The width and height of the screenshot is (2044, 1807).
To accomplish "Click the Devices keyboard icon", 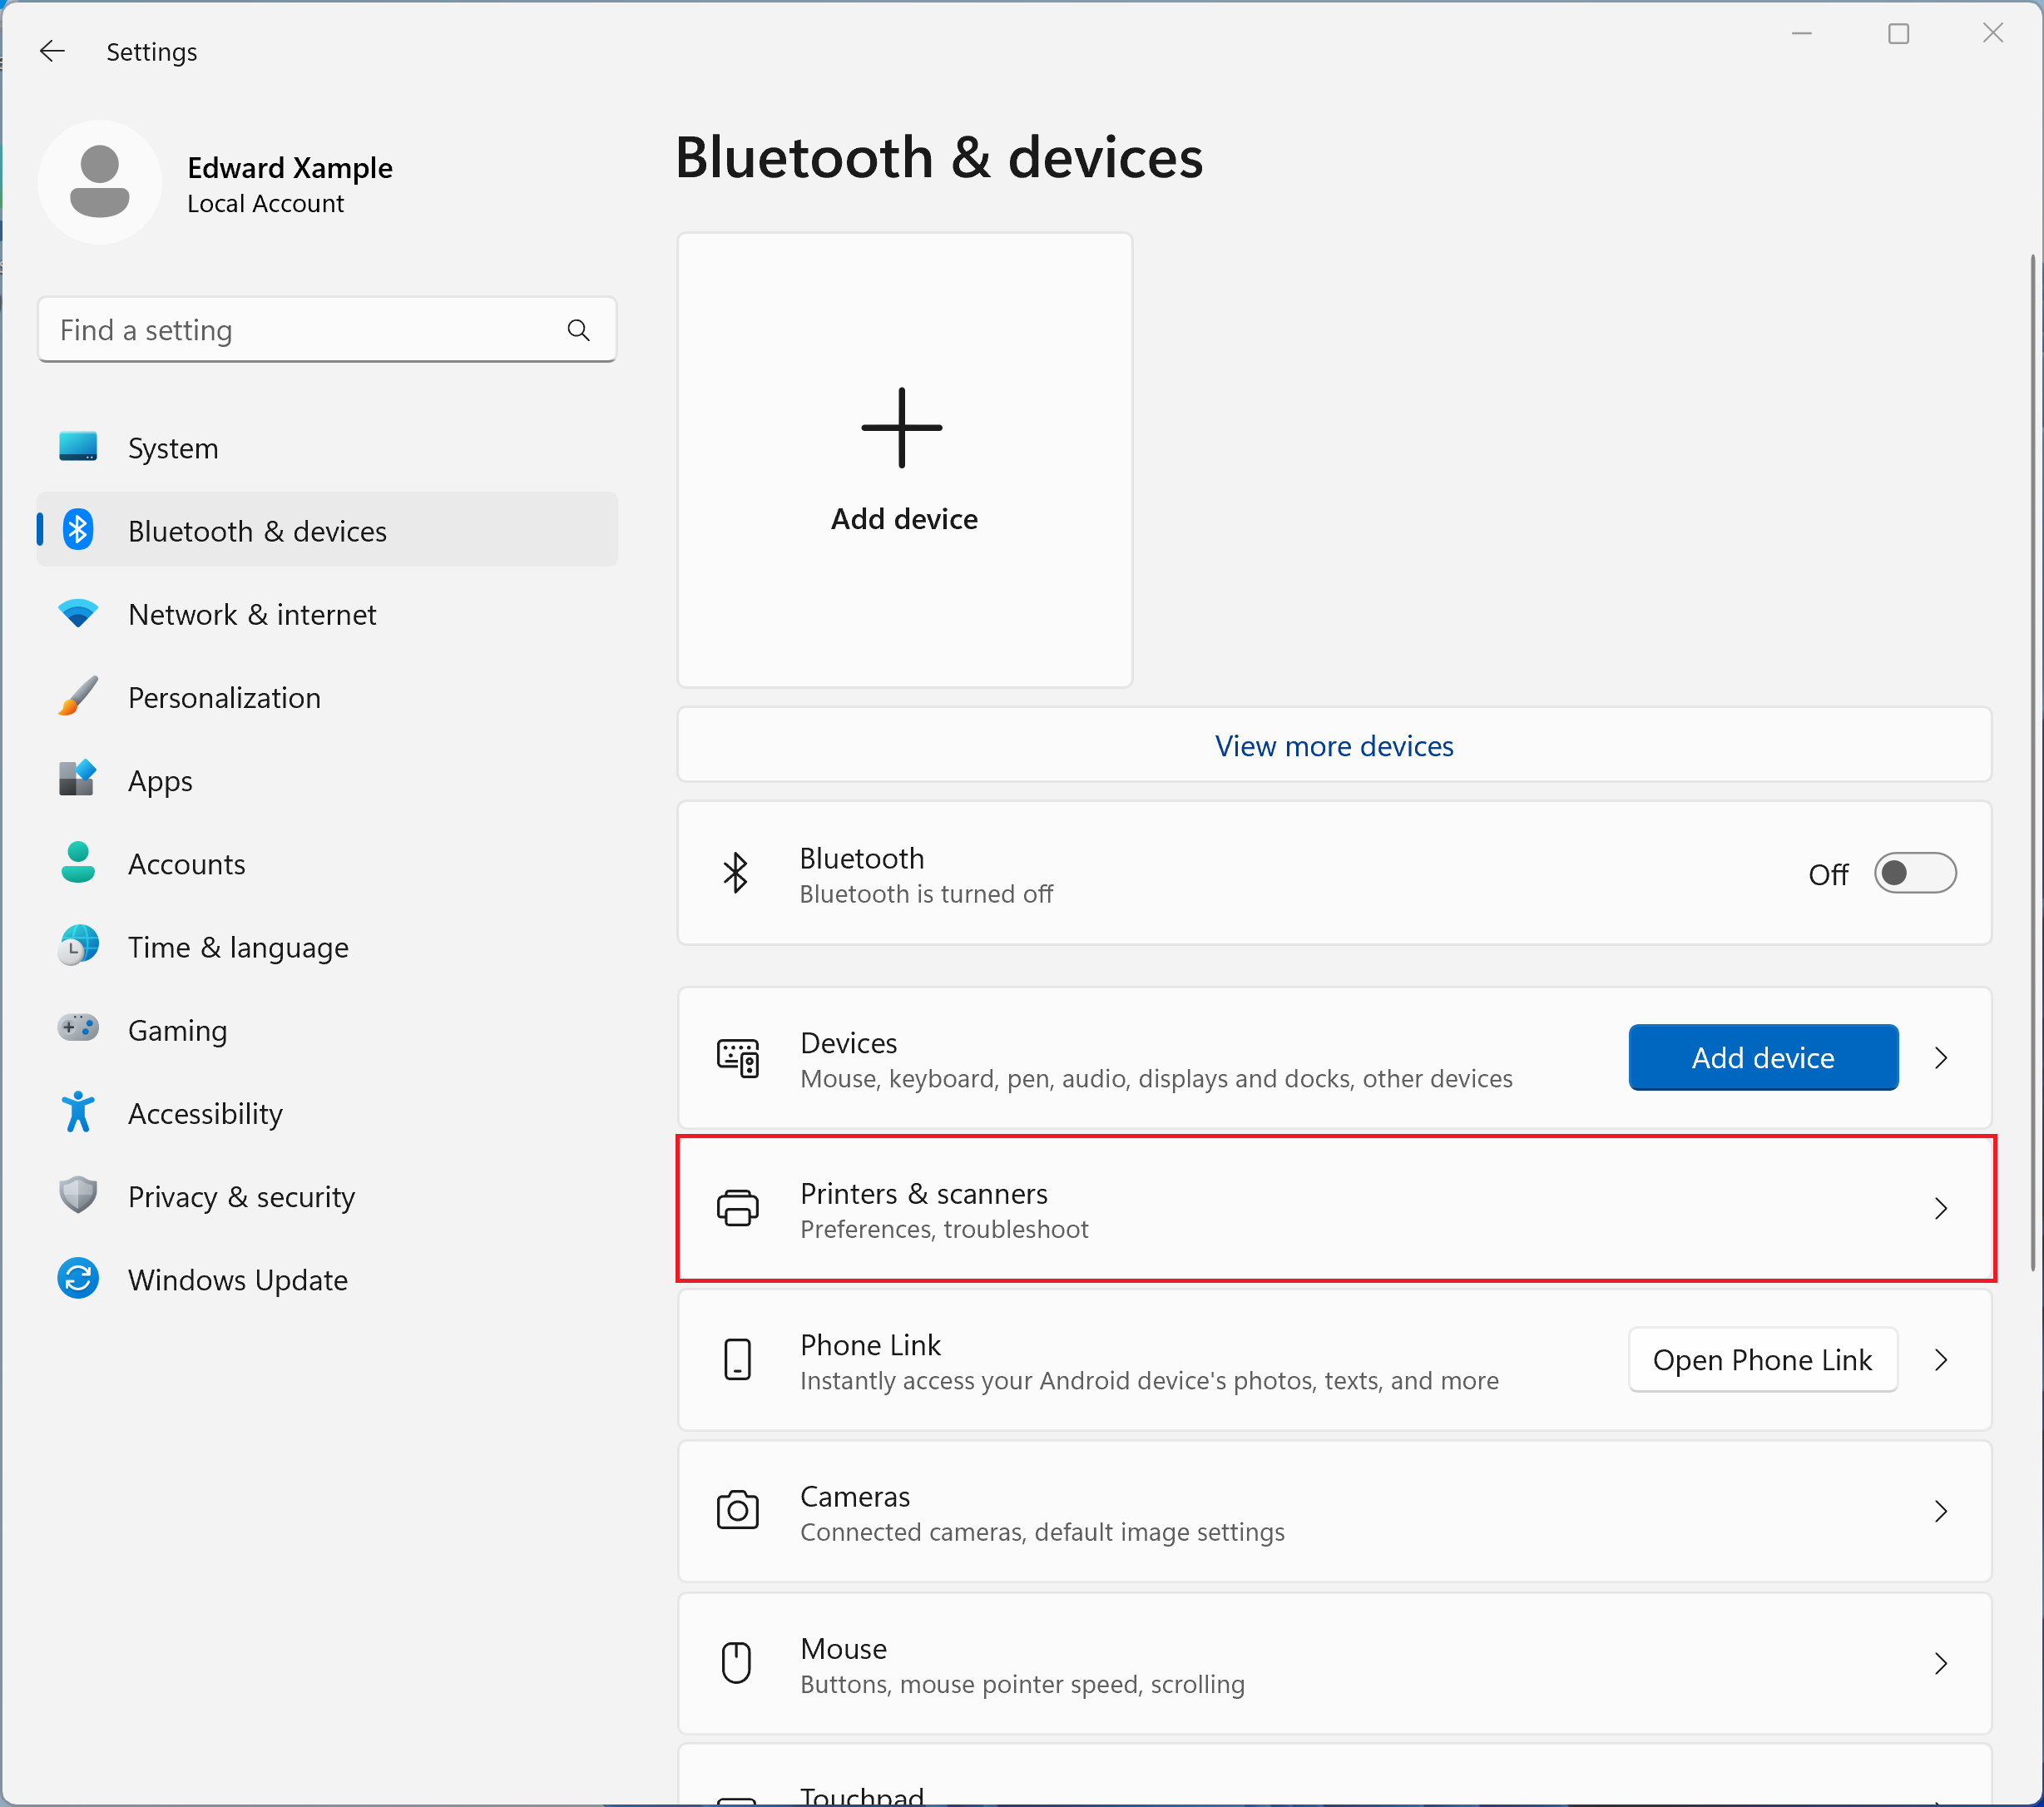I will point(738,1058).
